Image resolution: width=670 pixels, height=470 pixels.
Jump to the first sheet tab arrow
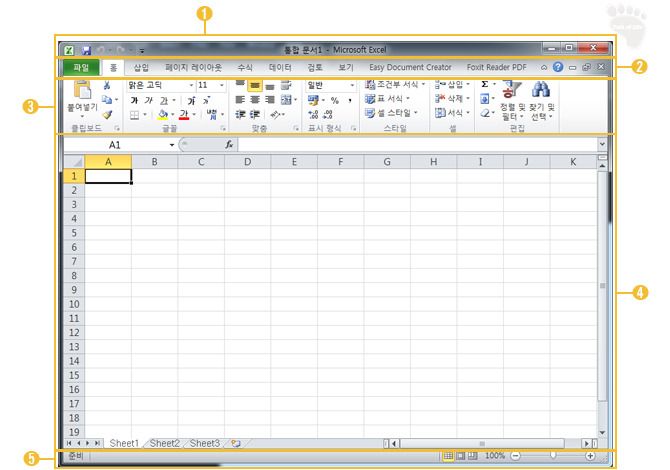[x=69, y=444]
